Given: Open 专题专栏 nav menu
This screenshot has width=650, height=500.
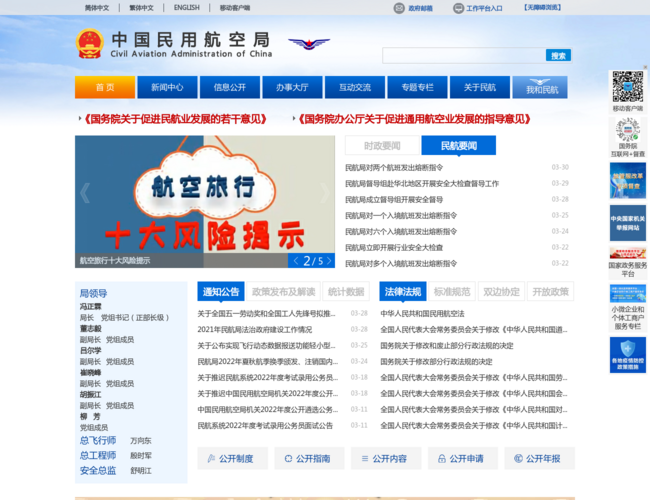Looking at the screenshot, I should click(x=417, y=87).
